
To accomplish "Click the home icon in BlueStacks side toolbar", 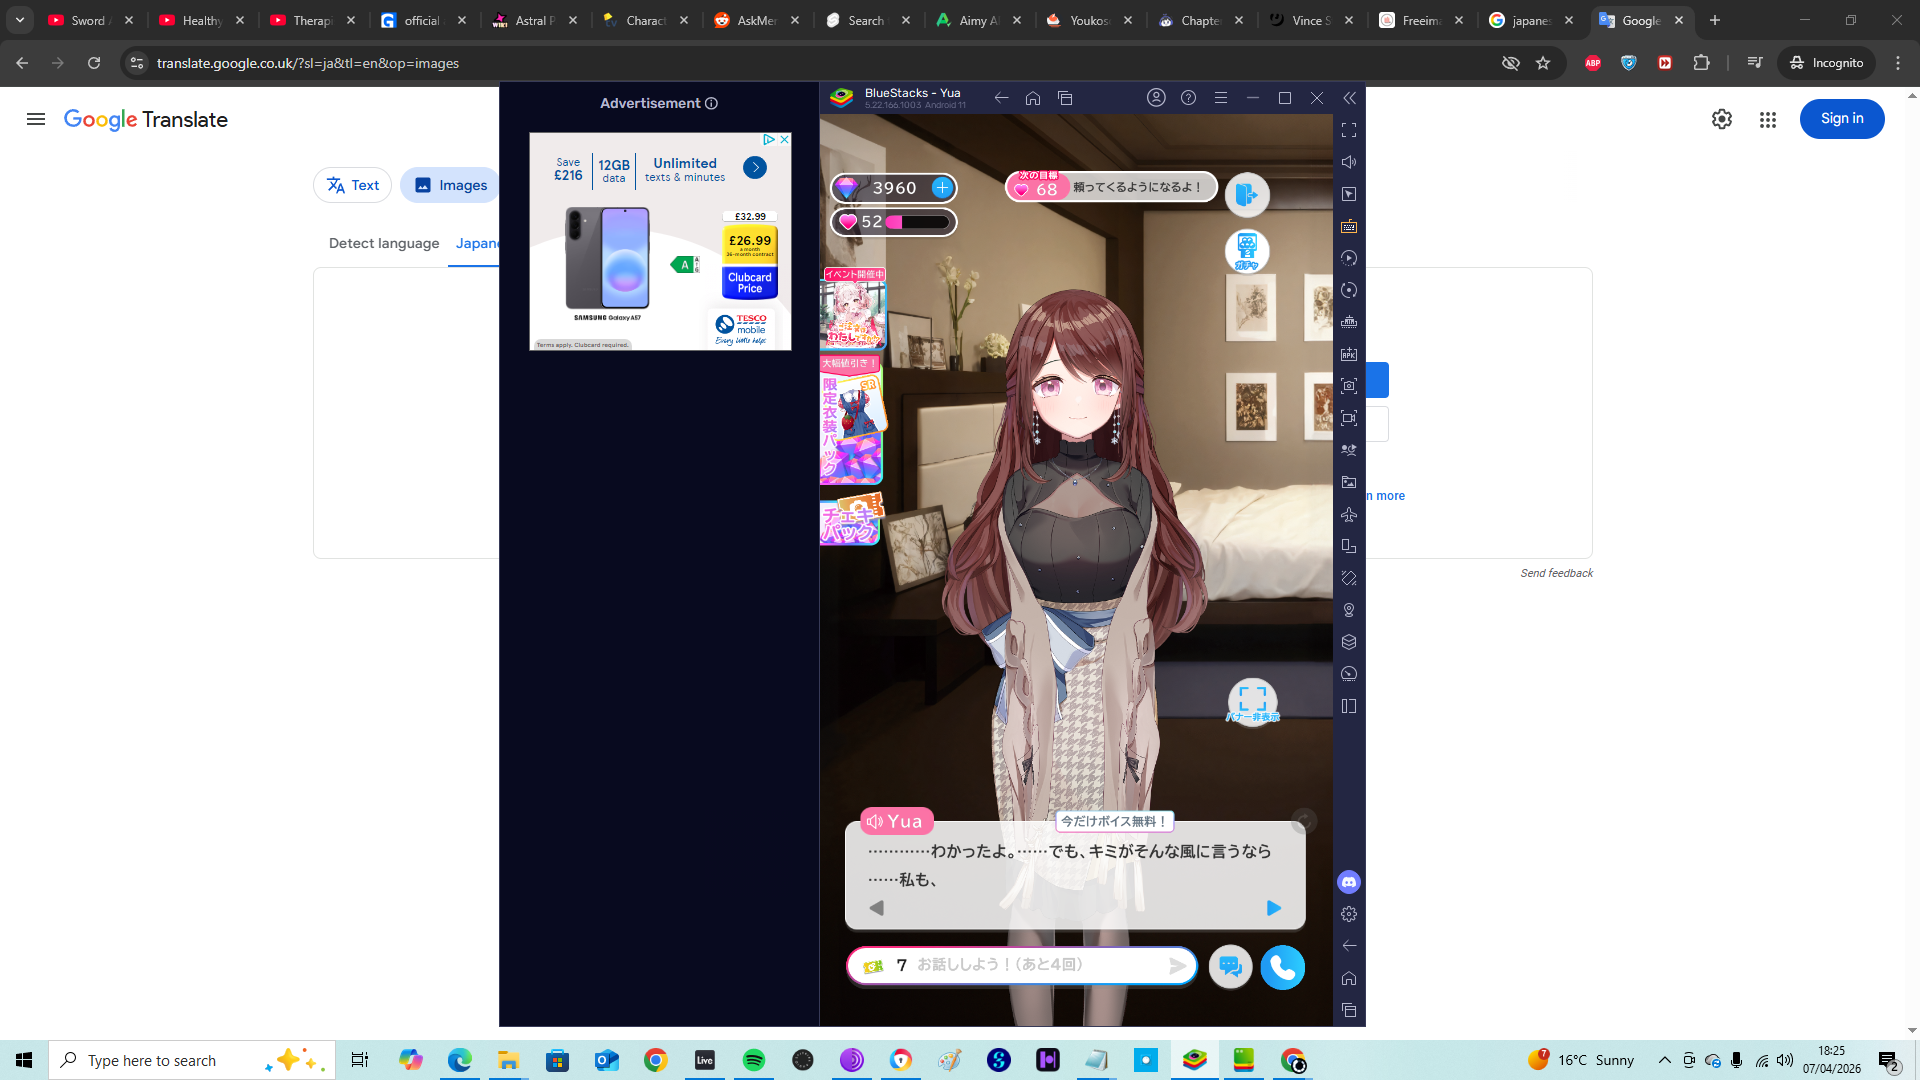I will click(1349, 978).
